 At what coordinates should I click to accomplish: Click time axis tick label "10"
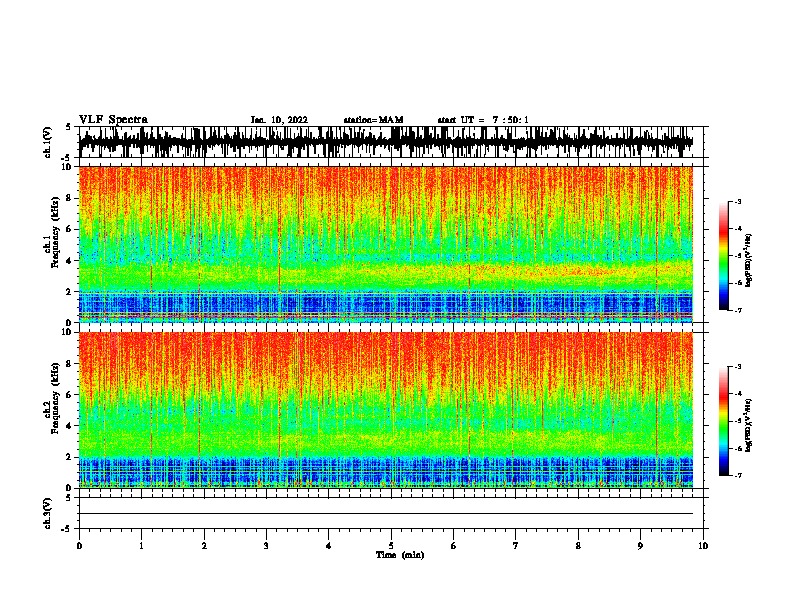click(703, 546)
